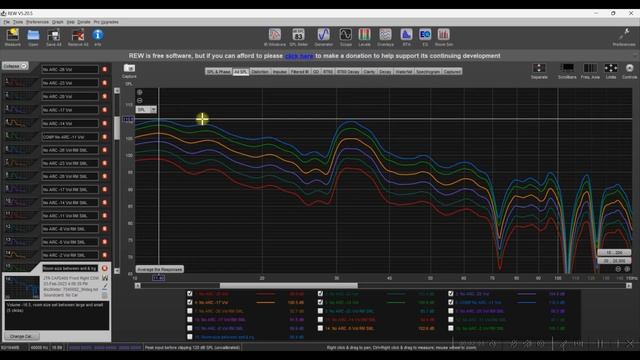Click the horizontal frequency scrollbar thumb
Screen dimensions: 640x360
click(x=289, y=286)
